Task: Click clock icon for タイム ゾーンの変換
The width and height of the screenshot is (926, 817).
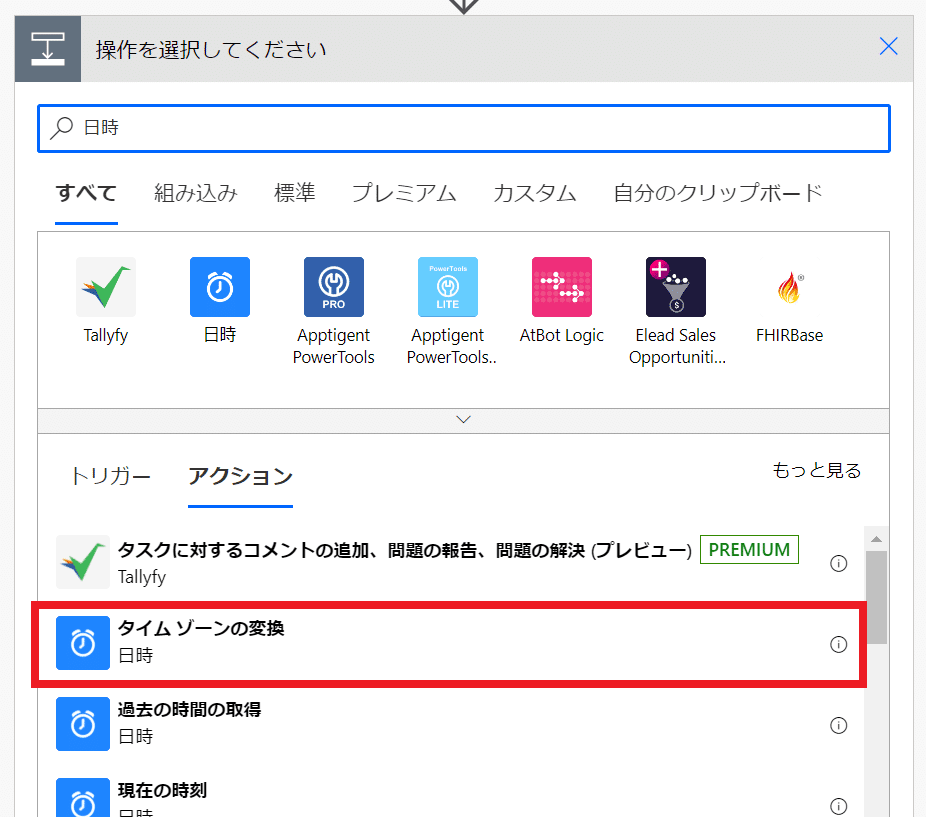Action: pos(83,643)
